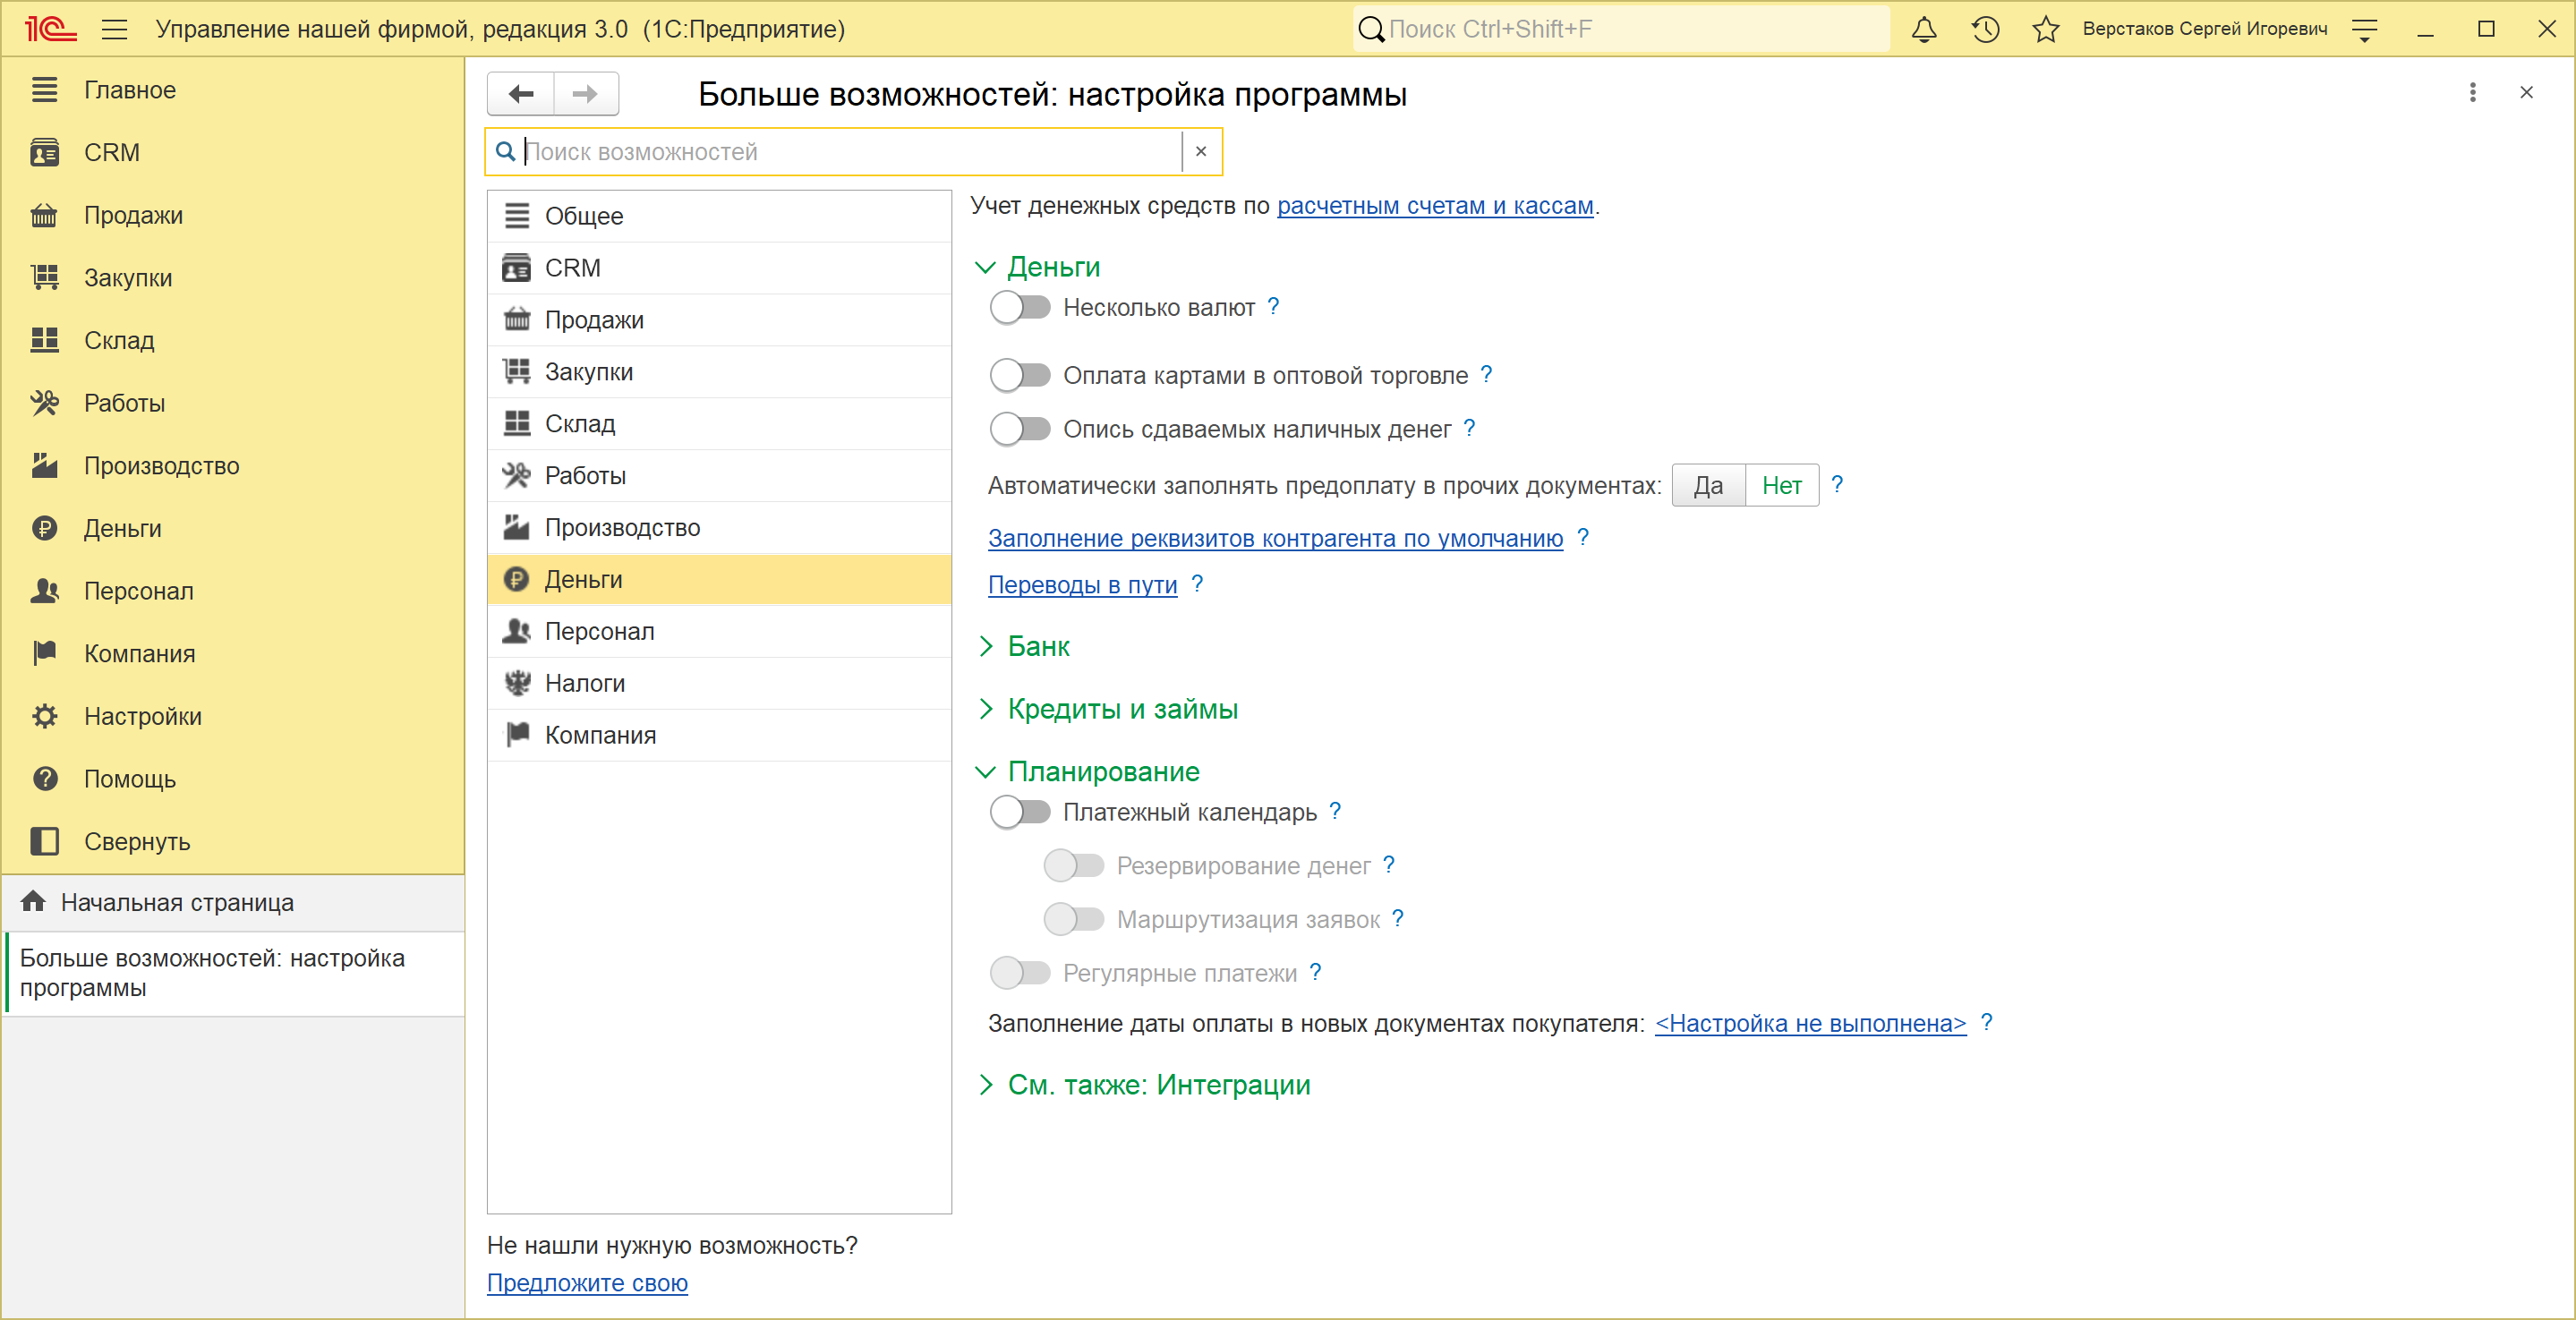Screen dimensions: 2576x1320
Task: Show help for Несколько валют
Action: tap(1273, 306)
